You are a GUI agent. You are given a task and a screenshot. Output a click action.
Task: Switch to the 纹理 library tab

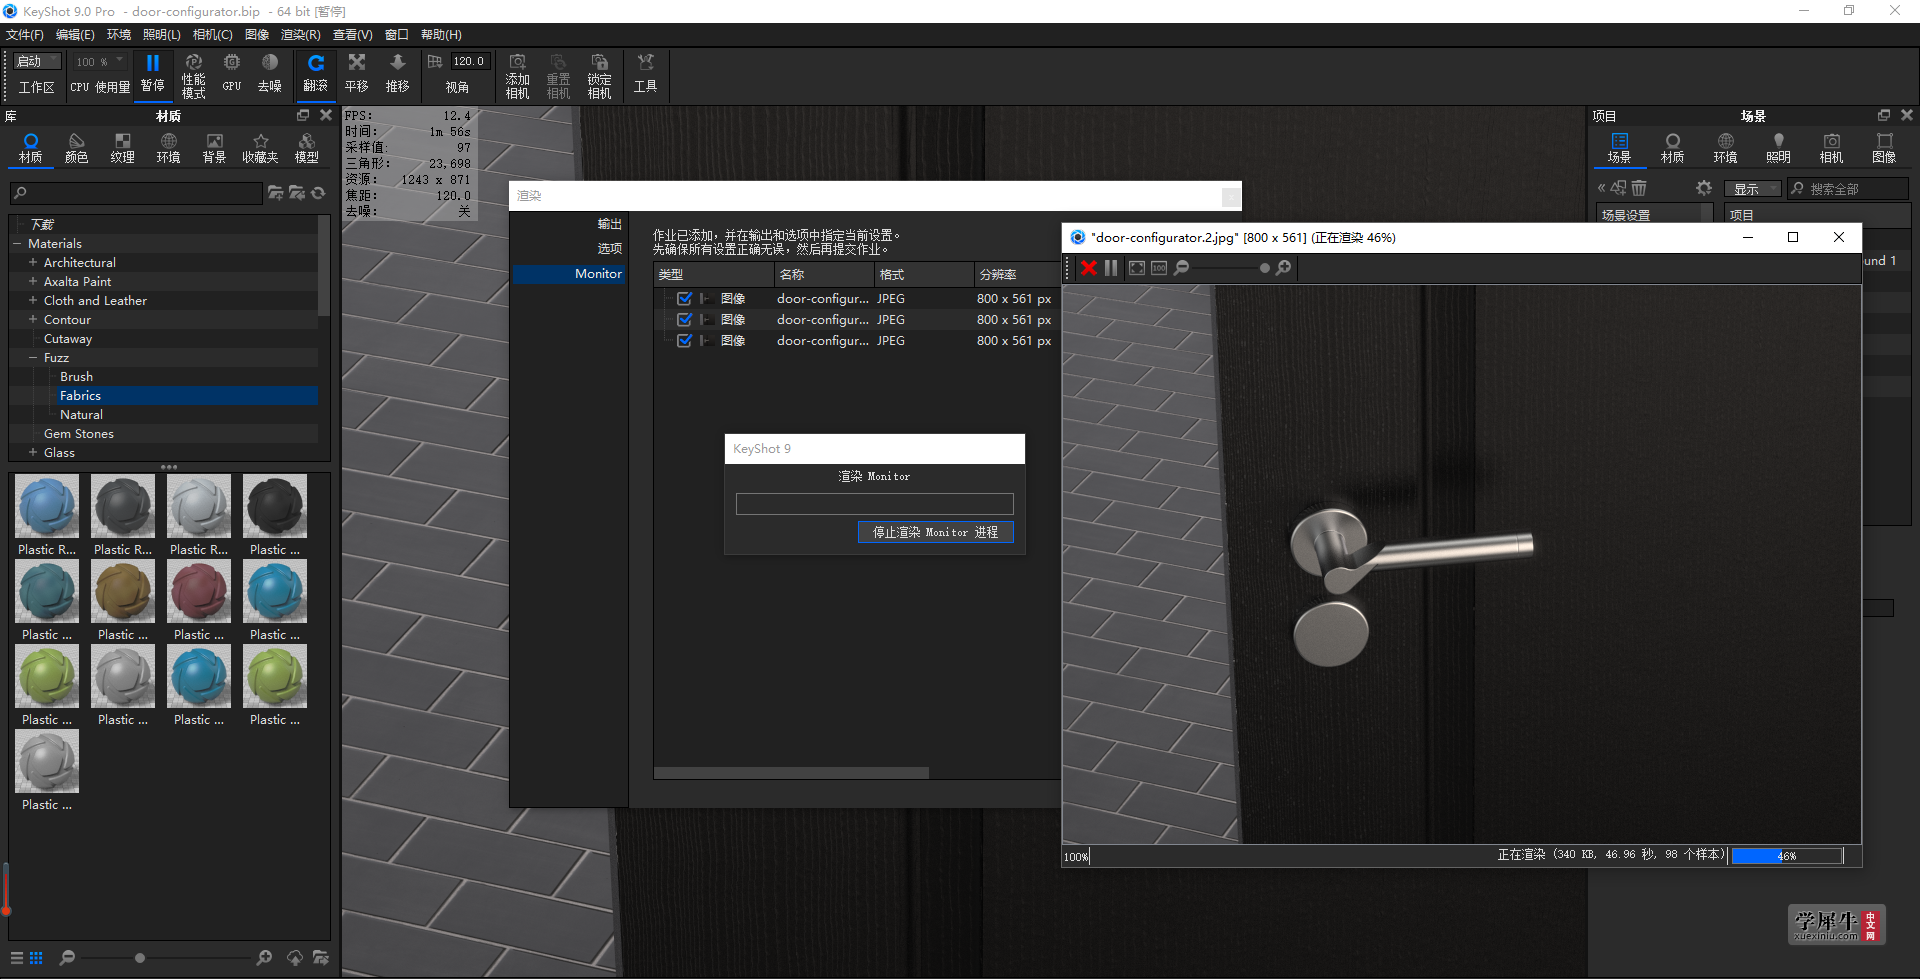(x=122, y=148)
